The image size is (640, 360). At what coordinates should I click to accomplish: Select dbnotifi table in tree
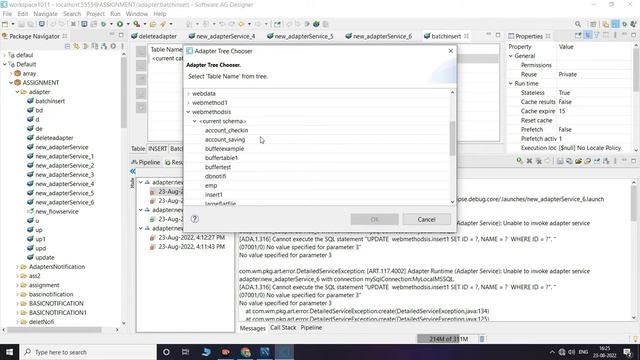click(216, 176)
